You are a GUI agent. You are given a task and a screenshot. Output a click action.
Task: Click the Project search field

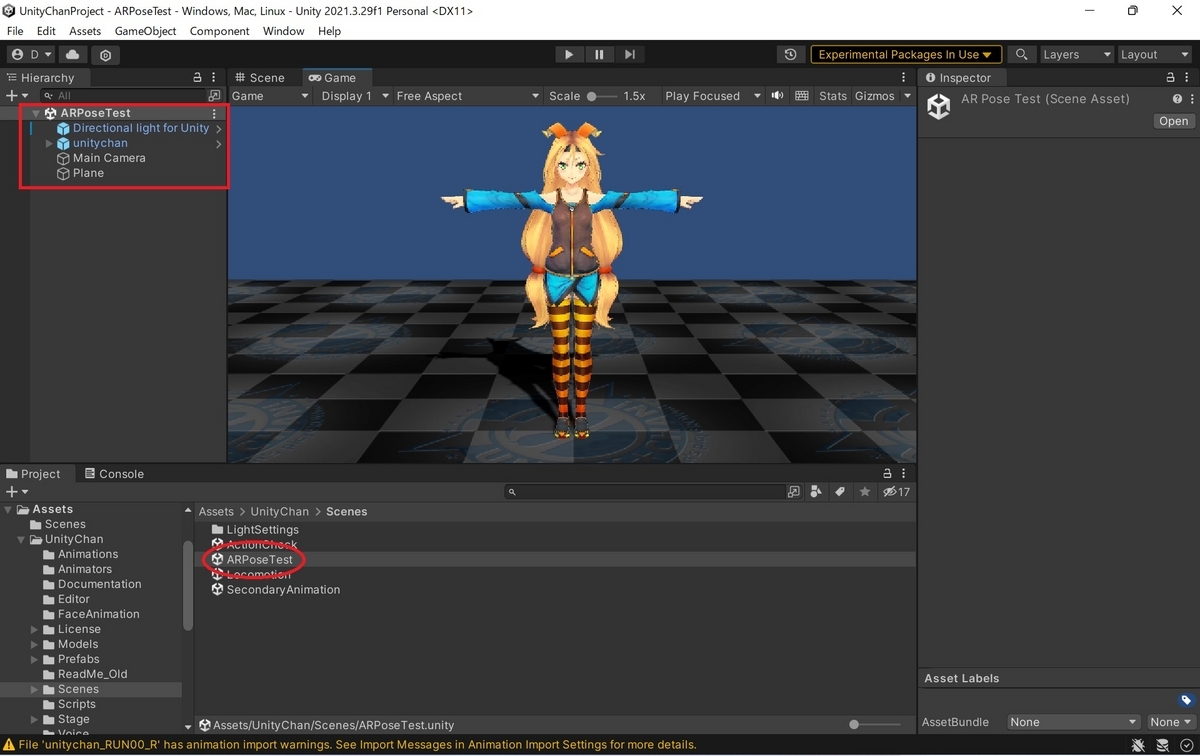pos(645,492)
